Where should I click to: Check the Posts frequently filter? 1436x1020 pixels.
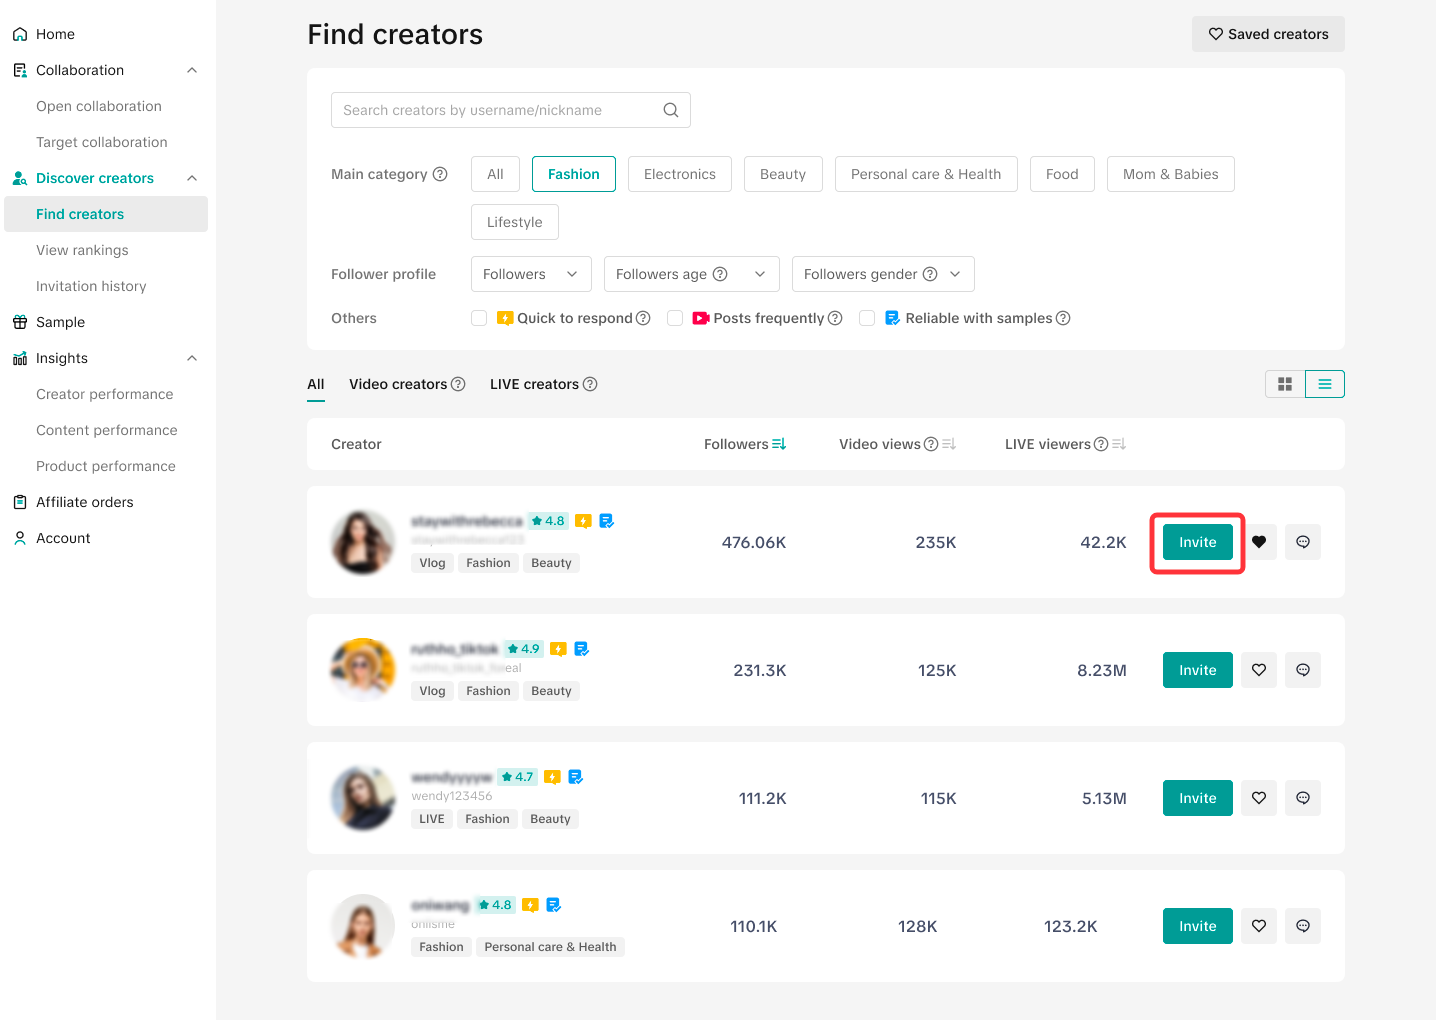point(675,318)
